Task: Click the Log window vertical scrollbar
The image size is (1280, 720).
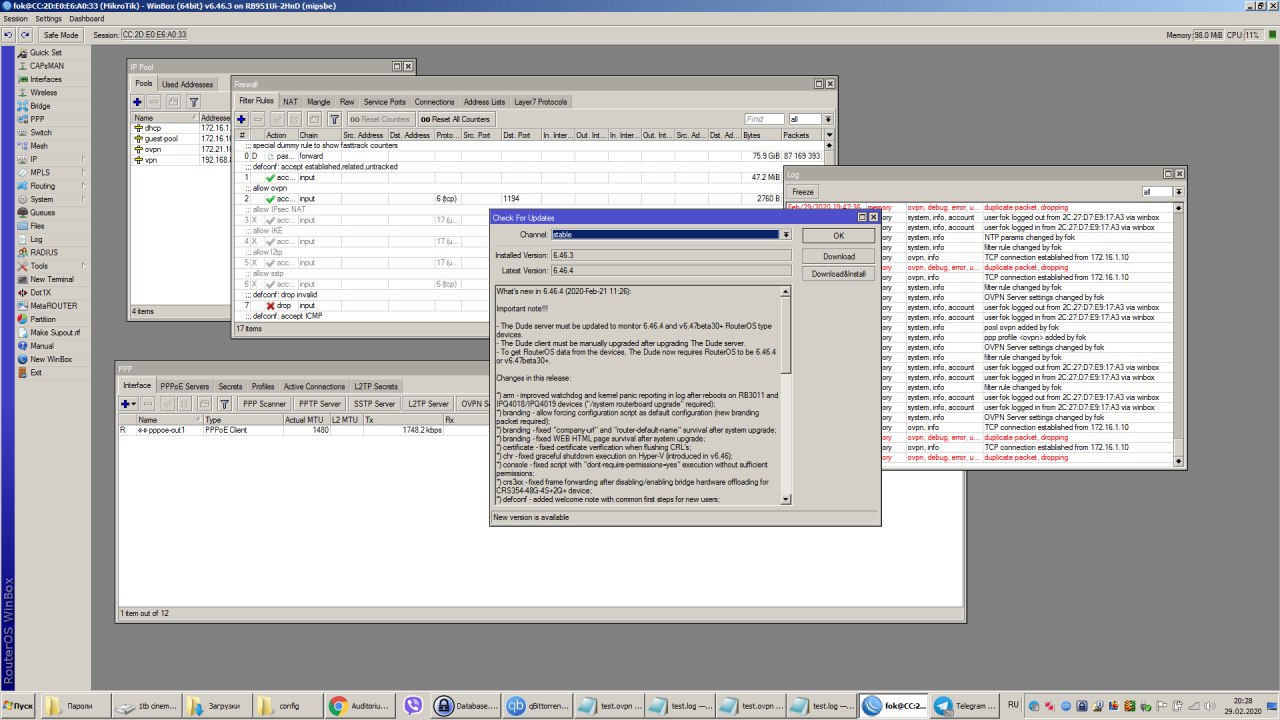Action: pos(1179,333)
